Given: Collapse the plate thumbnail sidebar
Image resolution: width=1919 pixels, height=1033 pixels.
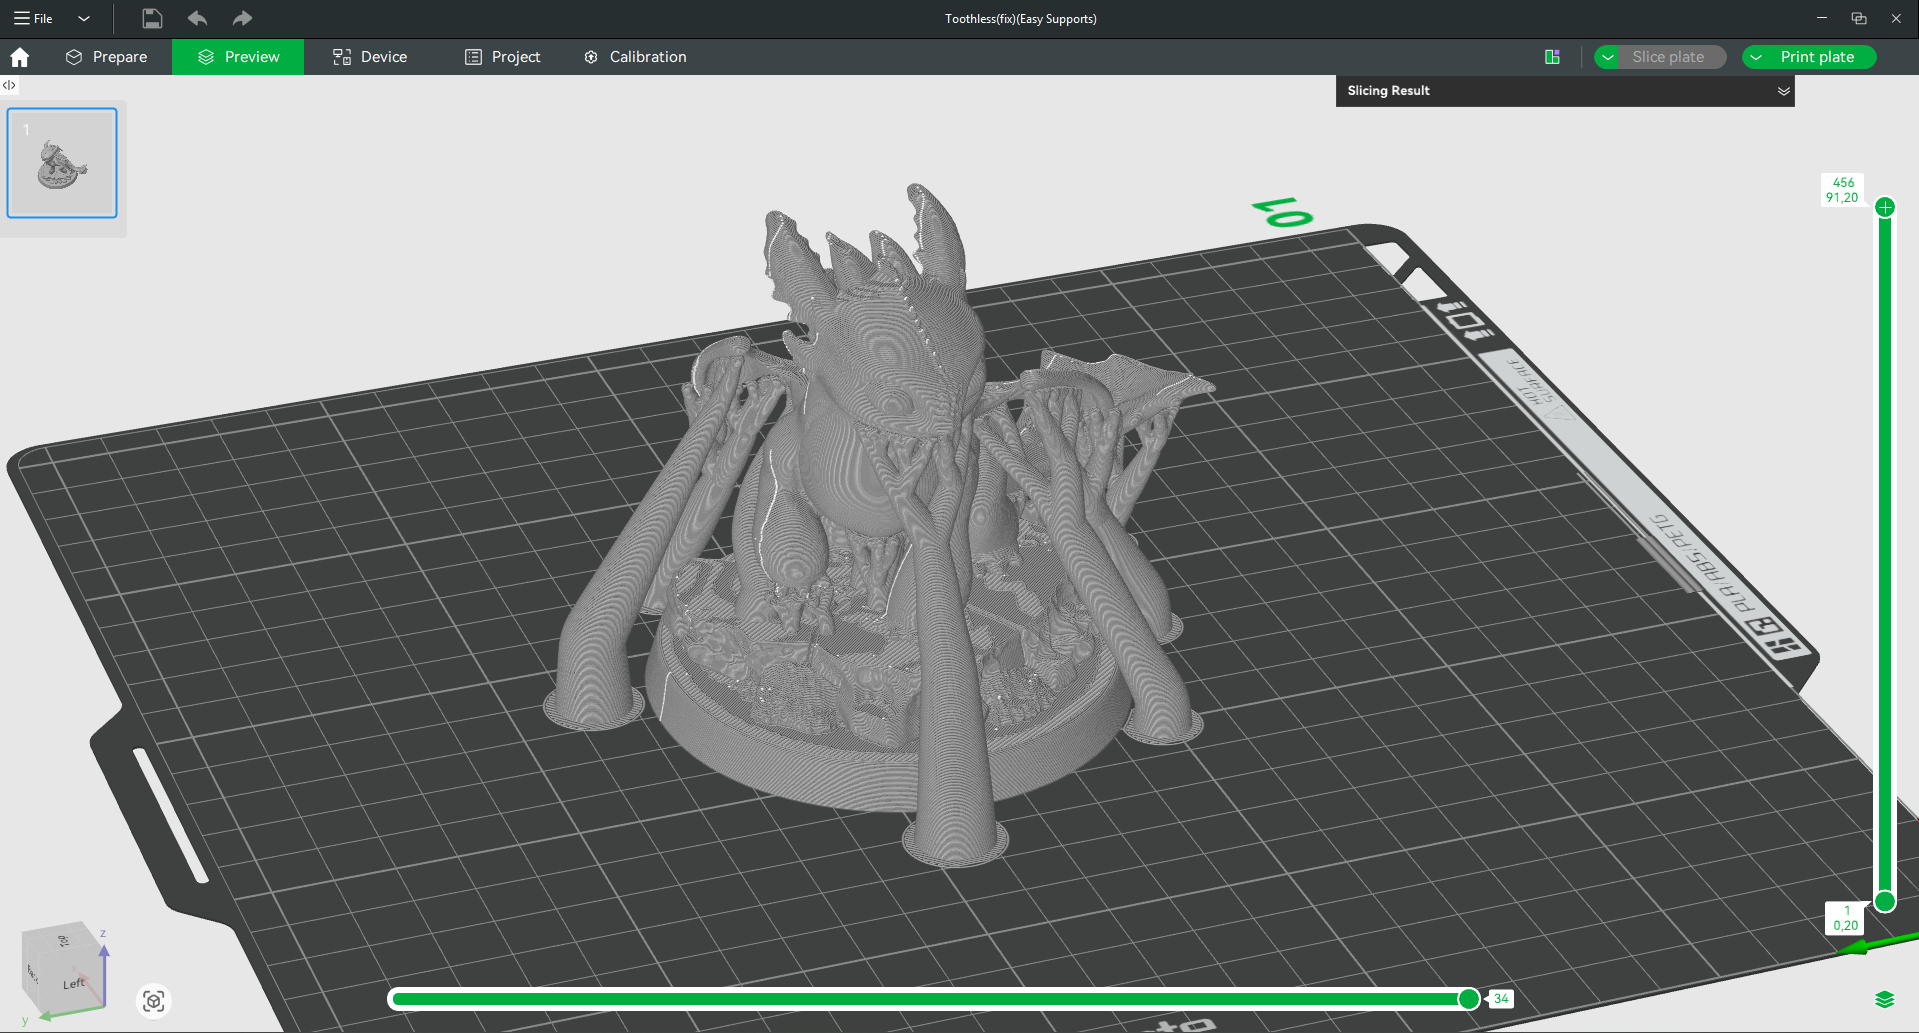Looking at the screenshot, I should [x=9, y=85].
